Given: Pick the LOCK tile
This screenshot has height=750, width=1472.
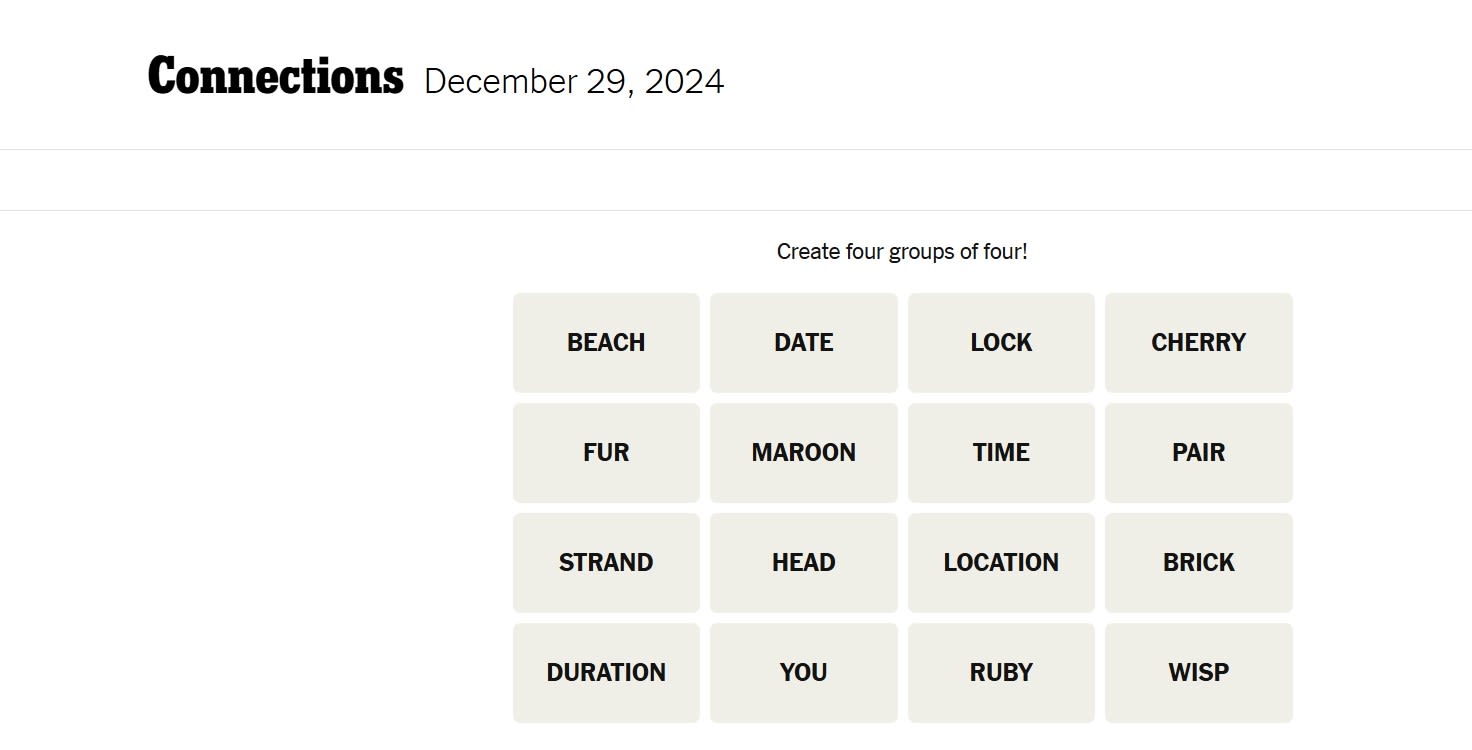Looking at the screenshot, I should point(1001,343).
